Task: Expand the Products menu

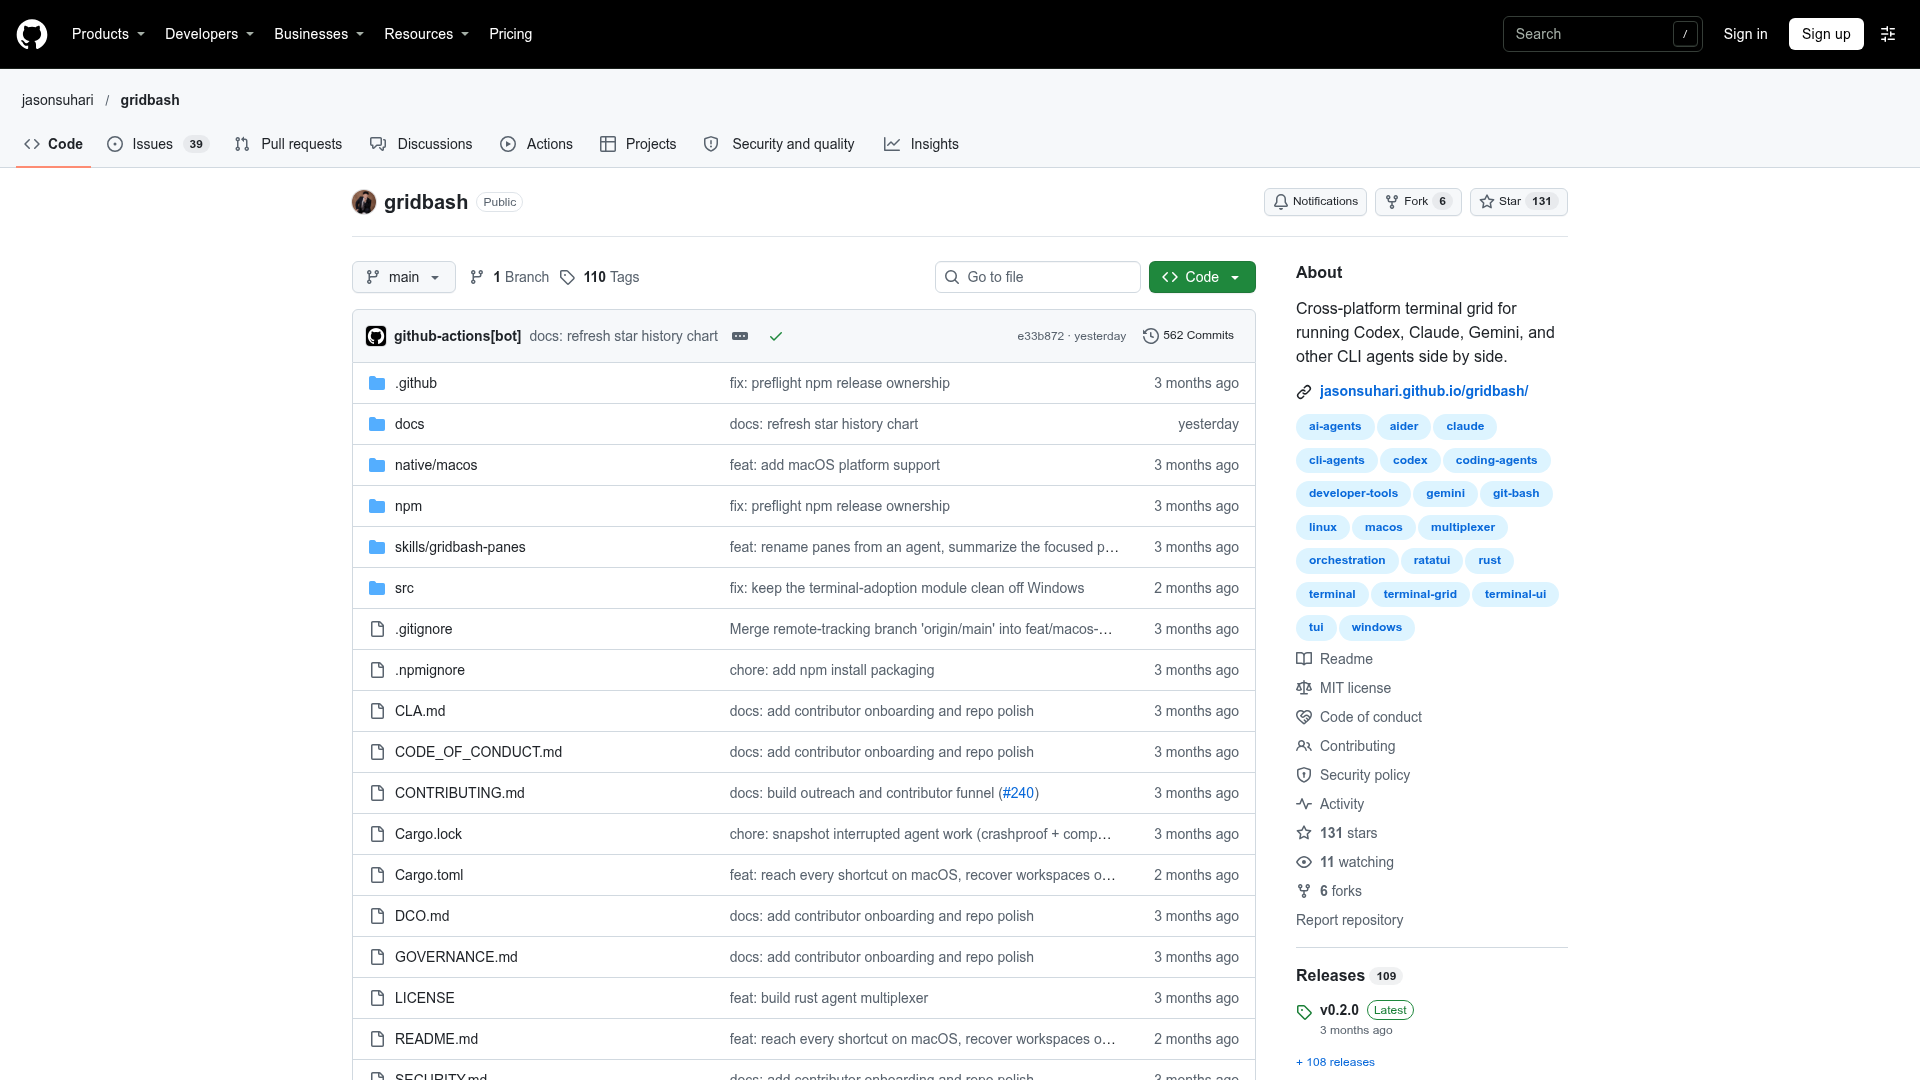Action: click(108, 34)
